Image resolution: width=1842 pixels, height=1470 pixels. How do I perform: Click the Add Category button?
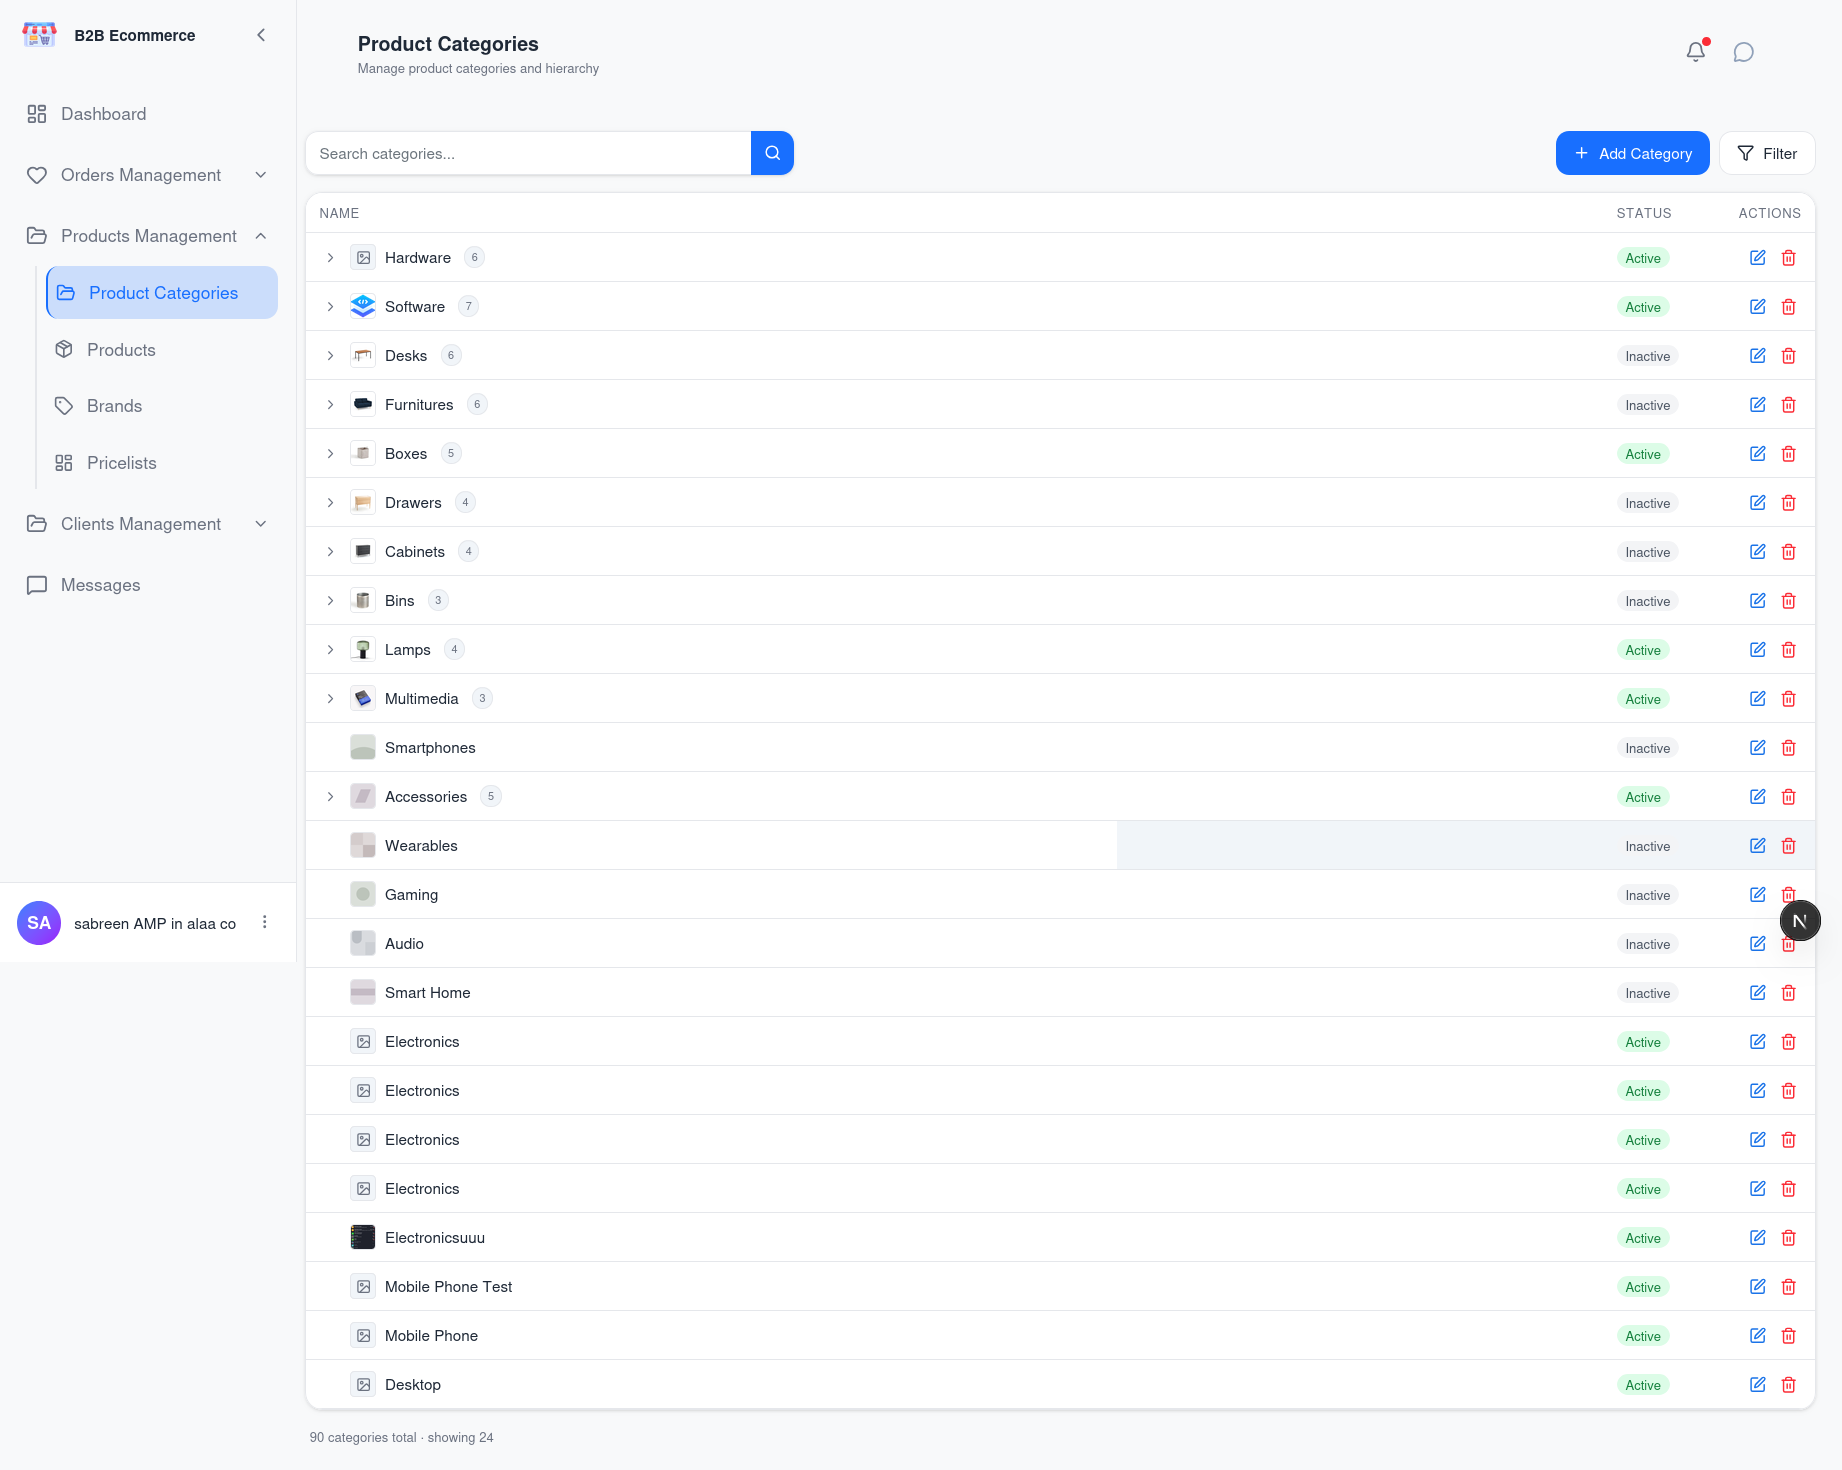(1632, 153)
